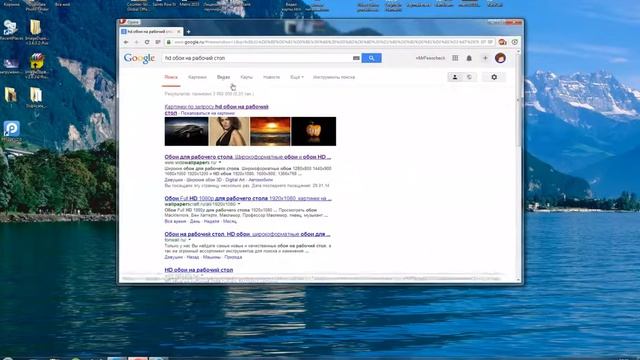Click 'Широкие обои 3D' sublink
Image resolution: width=640 pixels, height=360 pixels.
point(203,180)
